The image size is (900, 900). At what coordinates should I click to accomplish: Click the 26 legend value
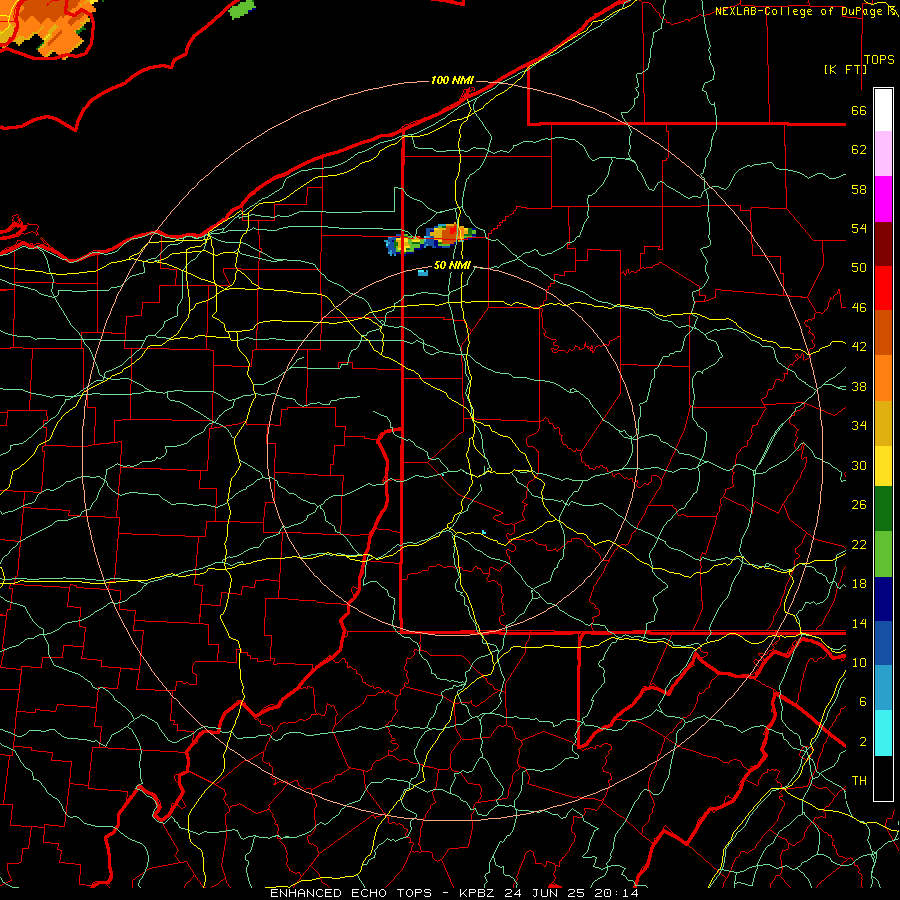(859, 505)
